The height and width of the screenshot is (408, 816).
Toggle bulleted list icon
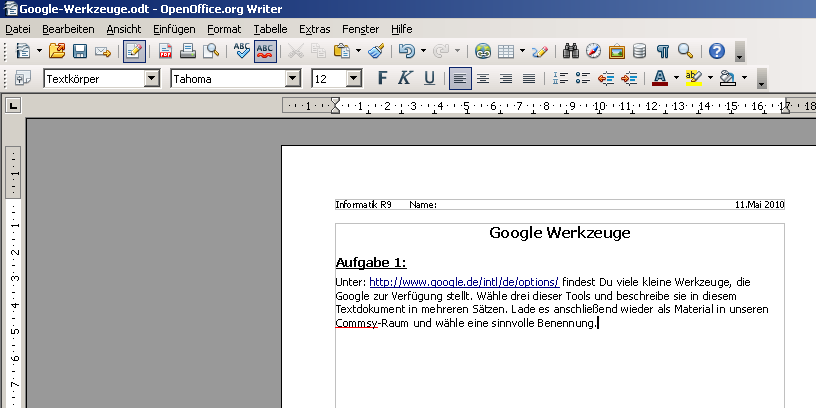tap(583, 79)
